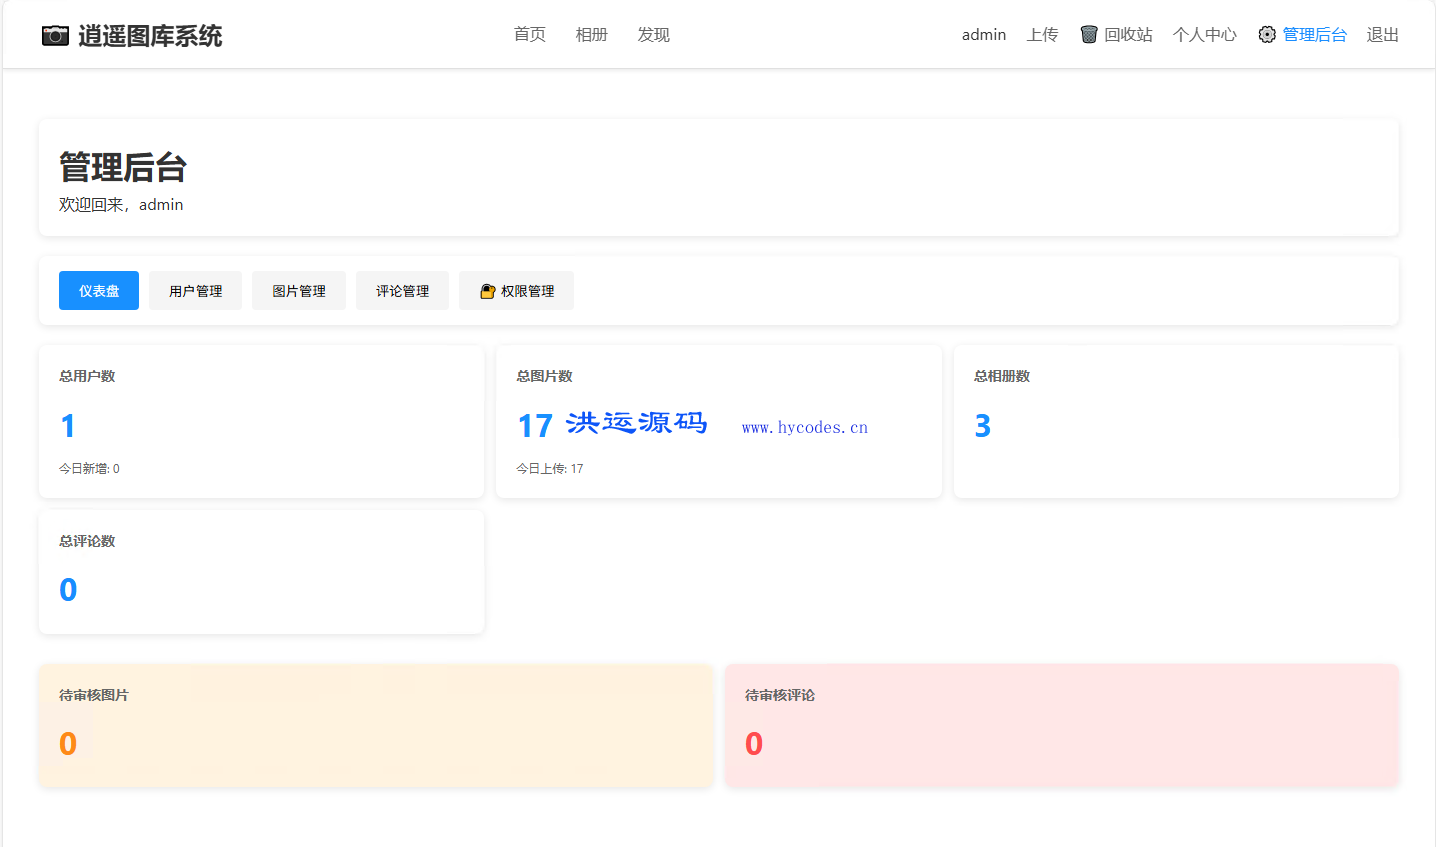Image resolution: width=1436 pixels, height=847 pixels.
Task: Open 个人中心 personal center
Action: point(1204,34)
